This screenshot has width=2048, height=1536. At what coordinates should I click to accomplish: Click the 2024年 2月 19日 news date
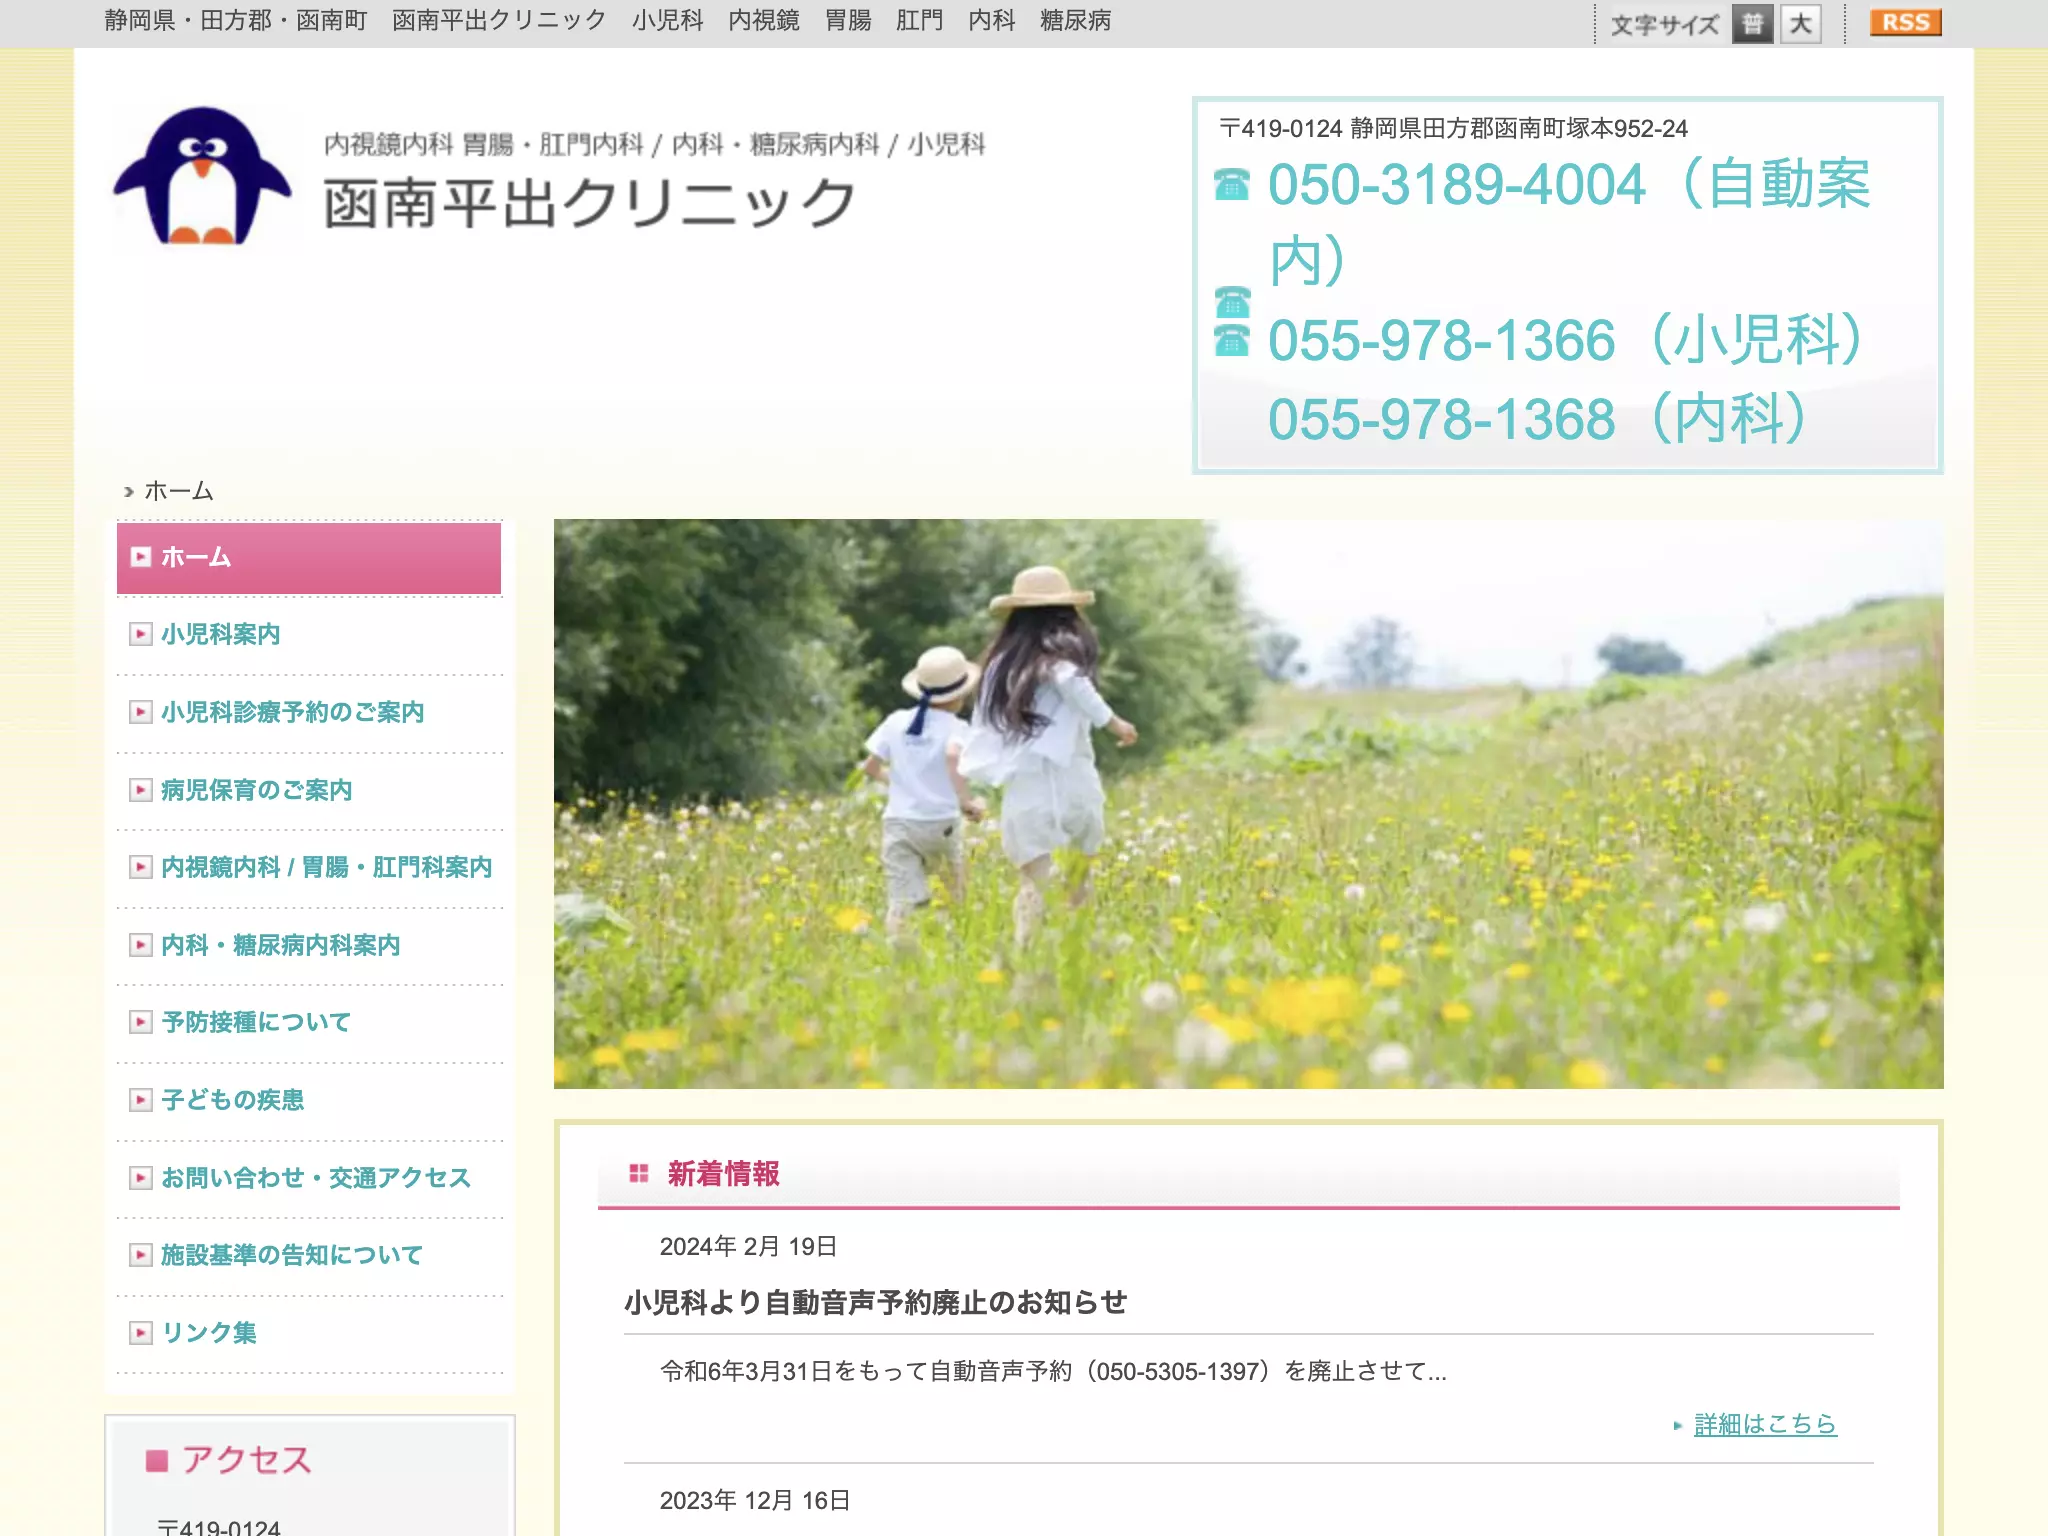(748, 1247)
